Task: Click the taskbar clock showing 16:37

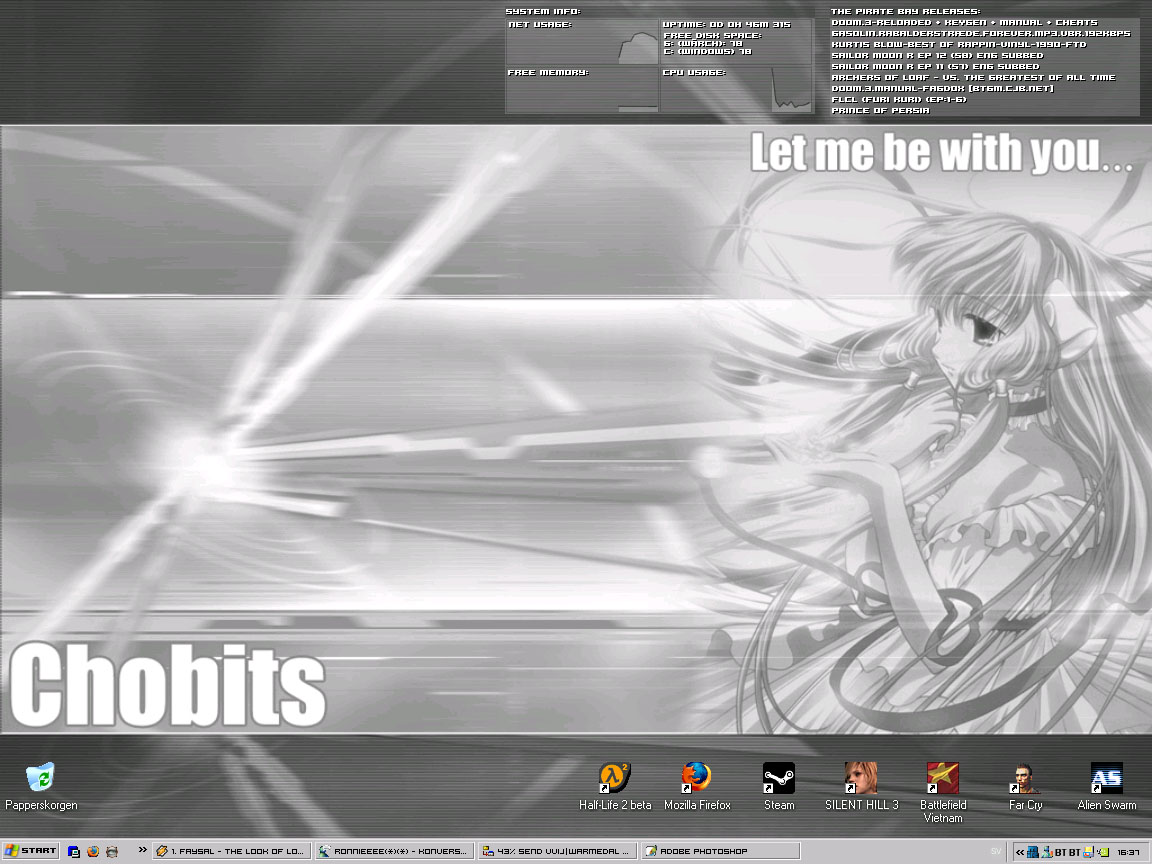Action: tap(1128, 852)
